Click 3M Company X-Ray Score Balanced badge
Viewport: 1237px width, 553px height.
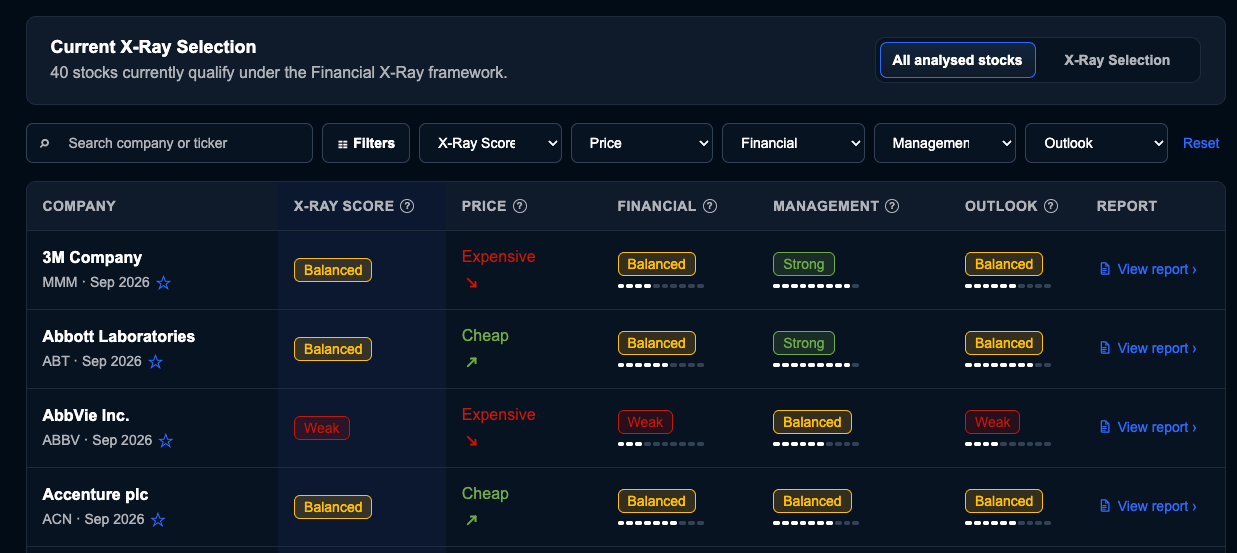333,270
